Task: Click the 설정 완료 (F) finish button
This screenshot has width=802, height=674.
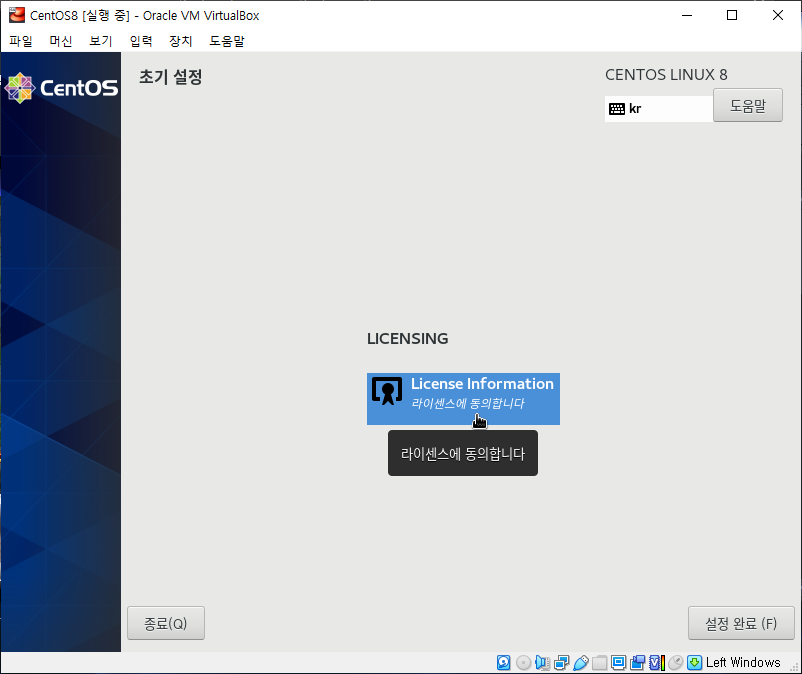Action: [741, 623]
